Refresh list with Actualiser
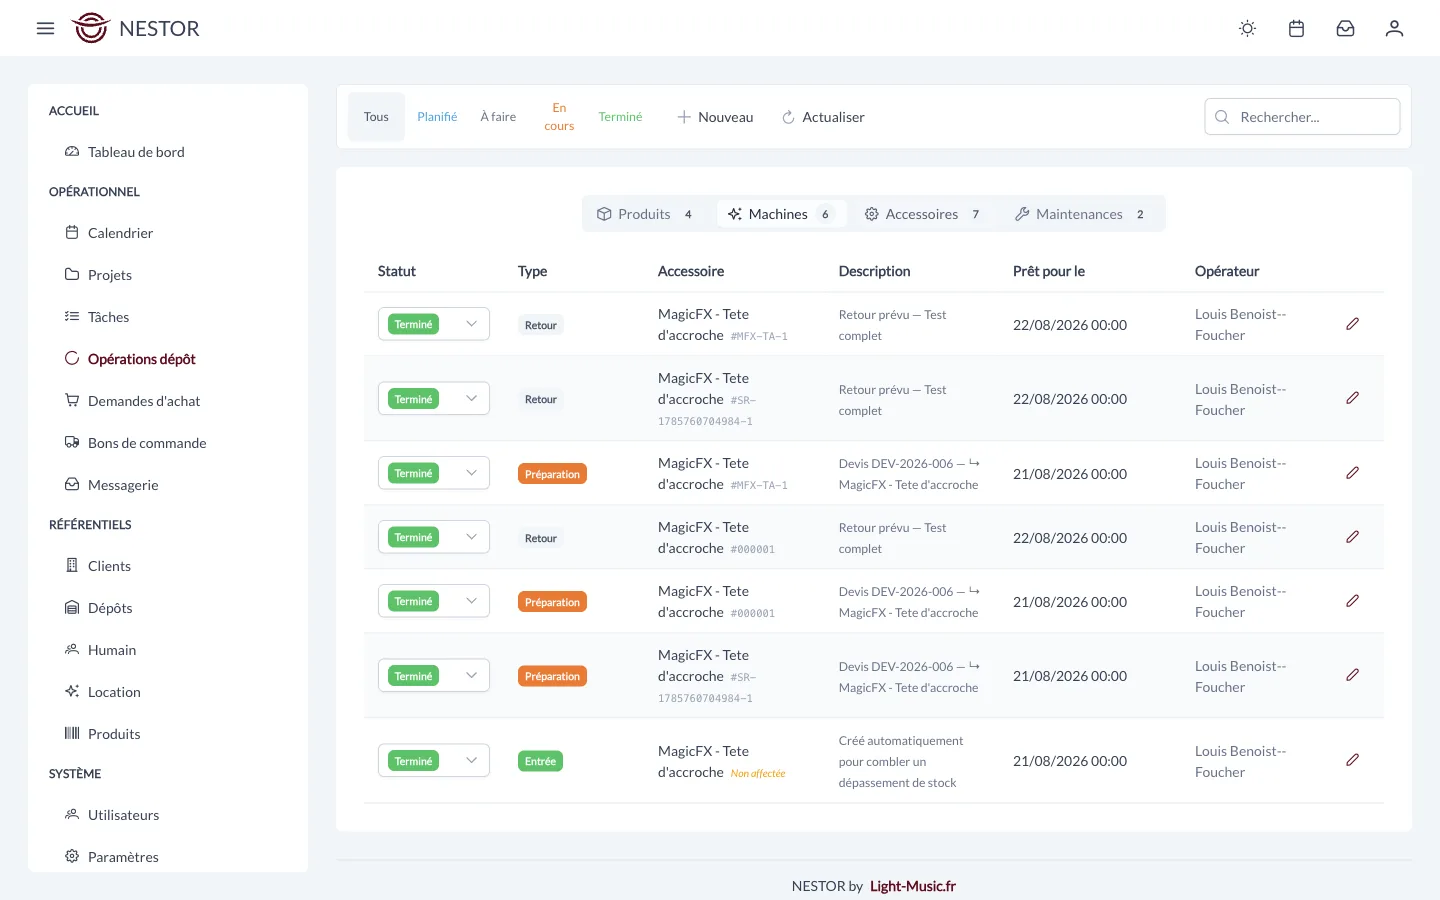Image resolution: width=1440 pixels, height=900 pixels. [823, 117]
